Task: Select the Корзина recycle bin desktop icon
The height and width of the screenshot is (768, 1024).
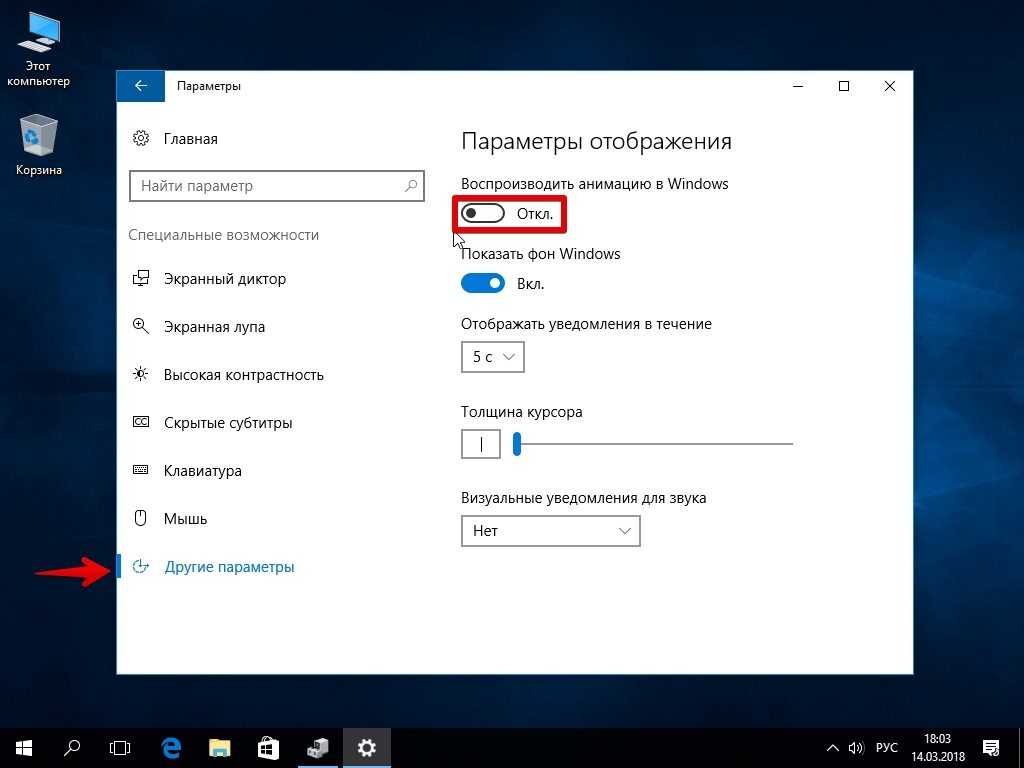Action: coord(39,144)
